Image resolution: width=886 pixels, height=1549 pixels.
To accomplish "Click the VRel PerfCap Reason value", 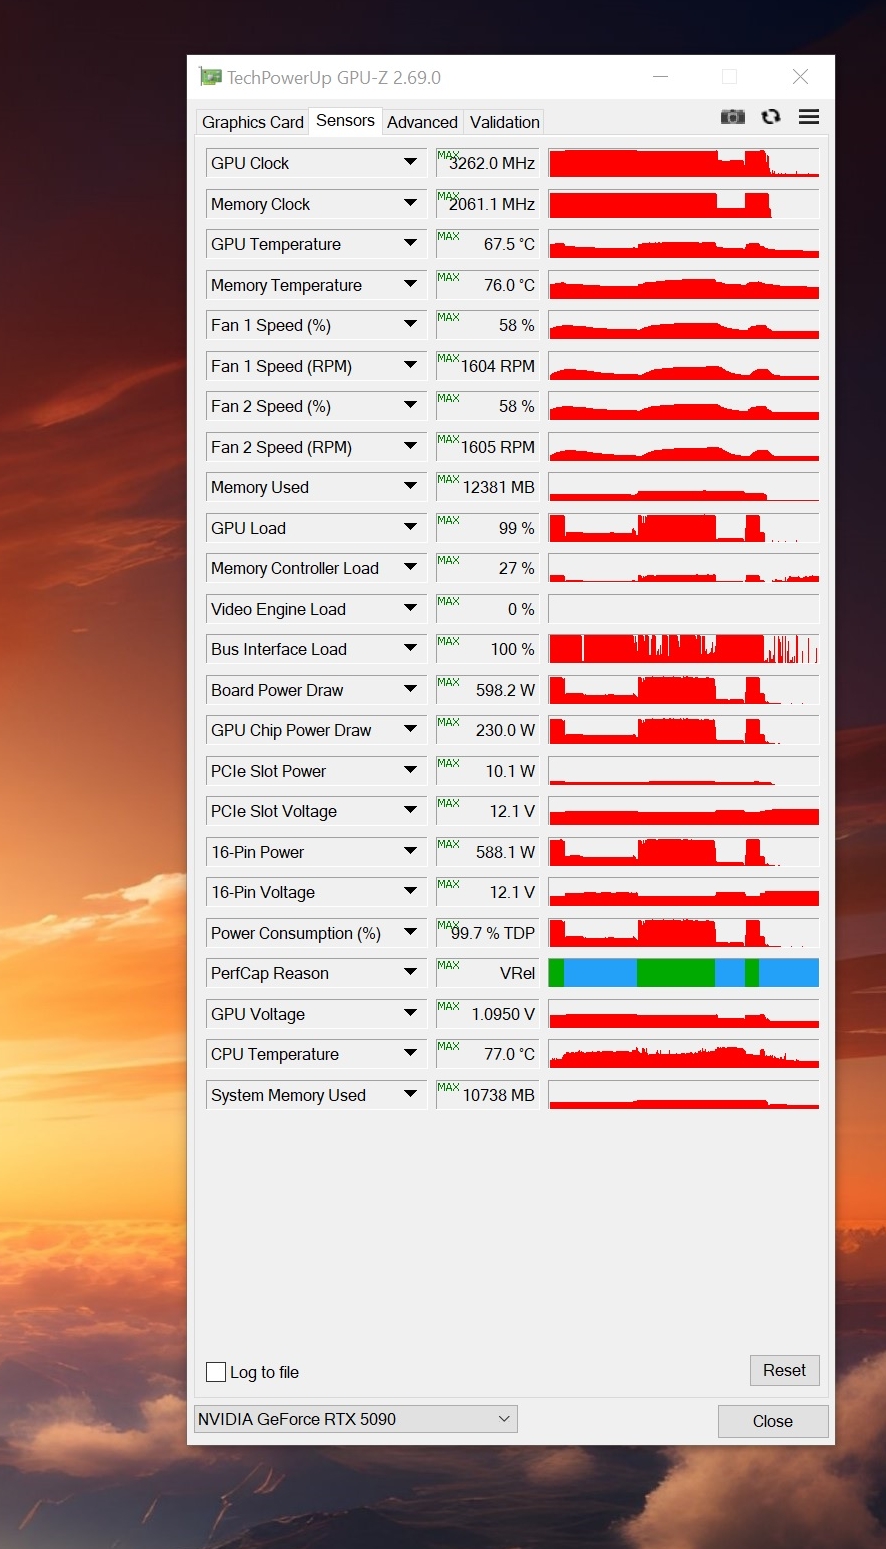I will click(487, 973).
